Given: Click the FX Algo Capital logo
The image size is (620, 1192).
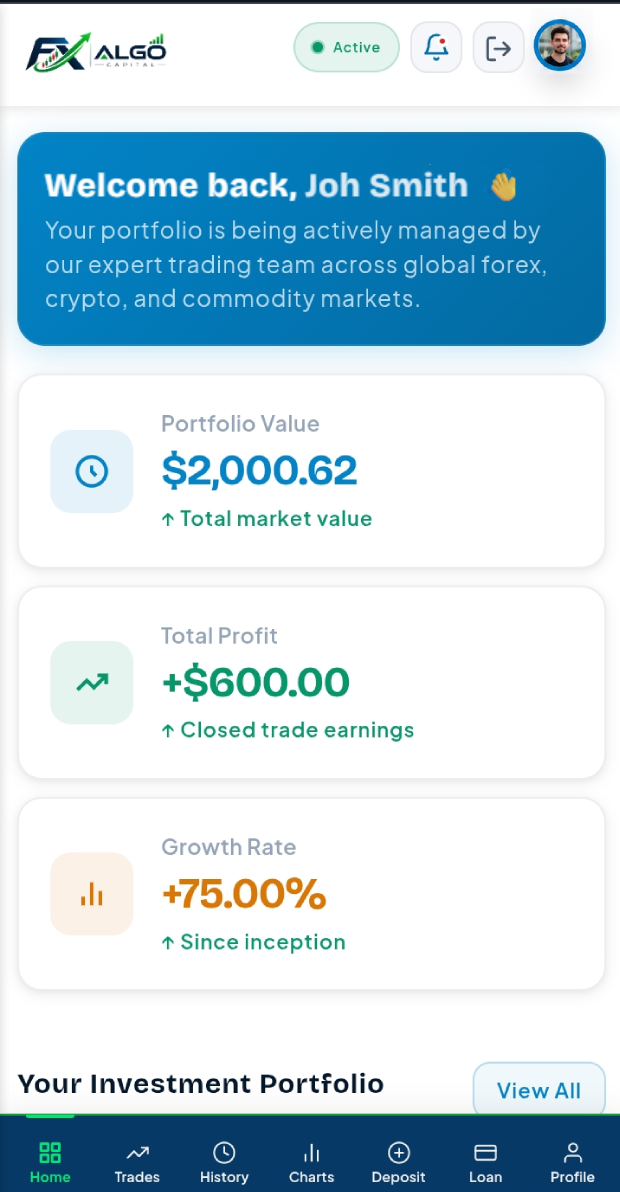Looking at the screenshot, I should coord(96,52).
